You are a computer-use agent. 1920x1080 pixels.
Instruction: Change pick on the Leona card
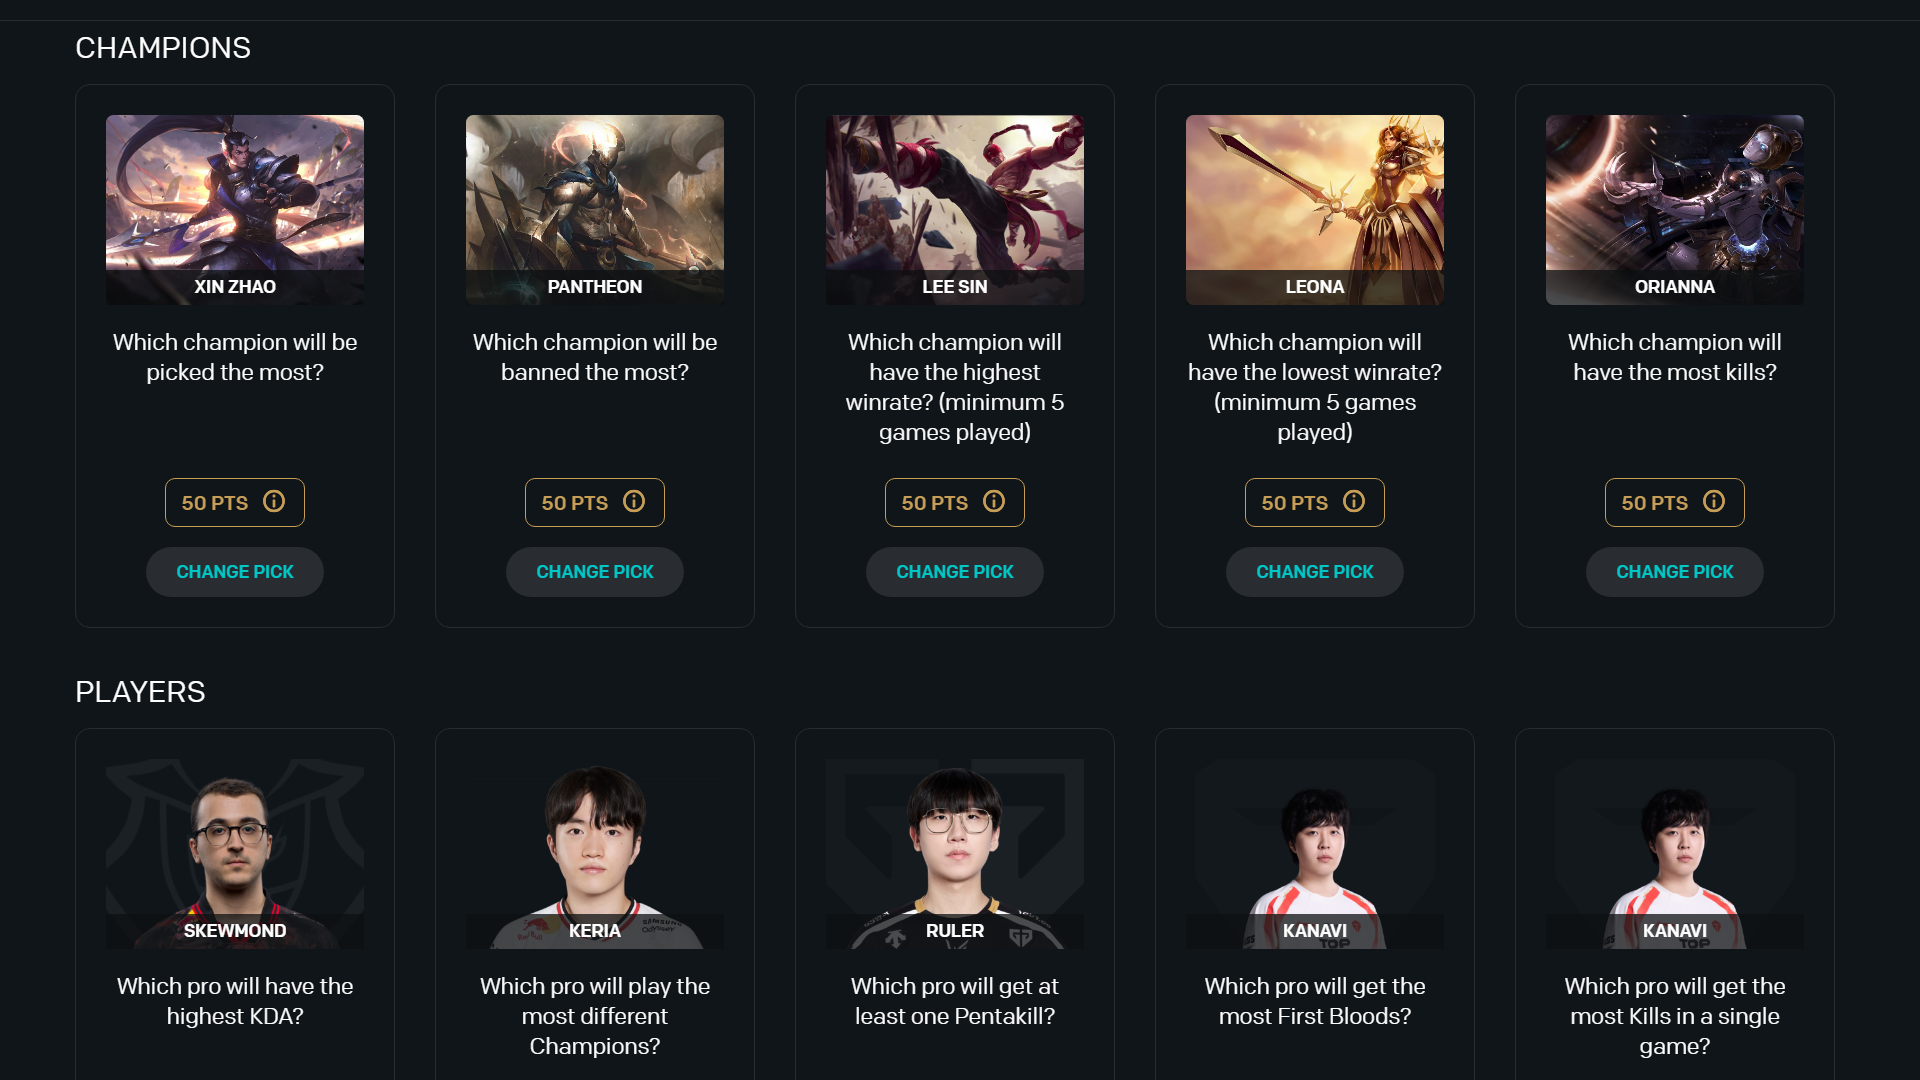coord(1315,572)
